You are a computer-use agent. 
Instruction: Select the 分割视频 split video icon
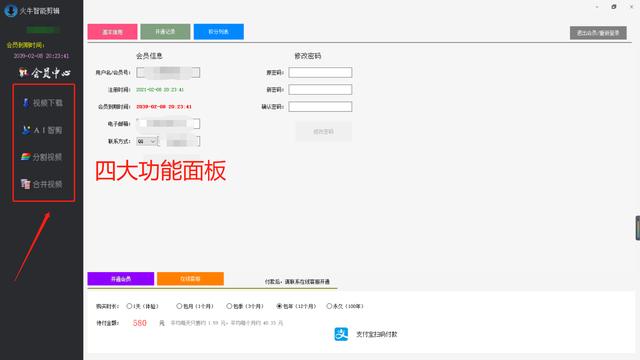[x=26, y=157]
